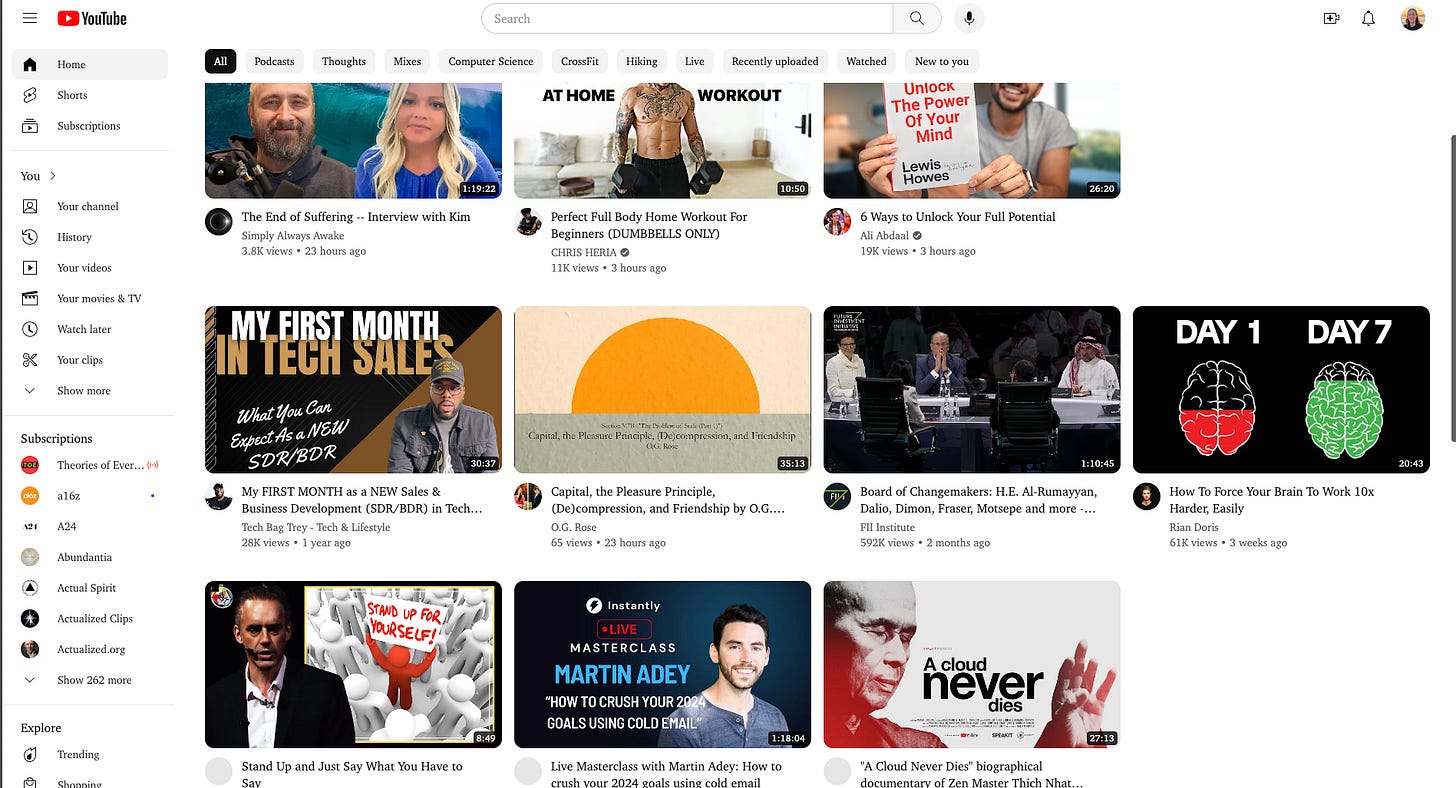The image size is (1456, 788).
Task: Open '6 Ways to Unlock Your Full Potential'
Action: [x=958, y=217]
